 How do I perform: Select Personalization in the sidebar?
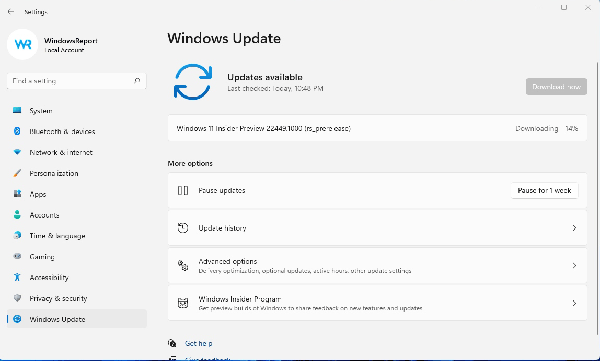(x=77, y=173)
